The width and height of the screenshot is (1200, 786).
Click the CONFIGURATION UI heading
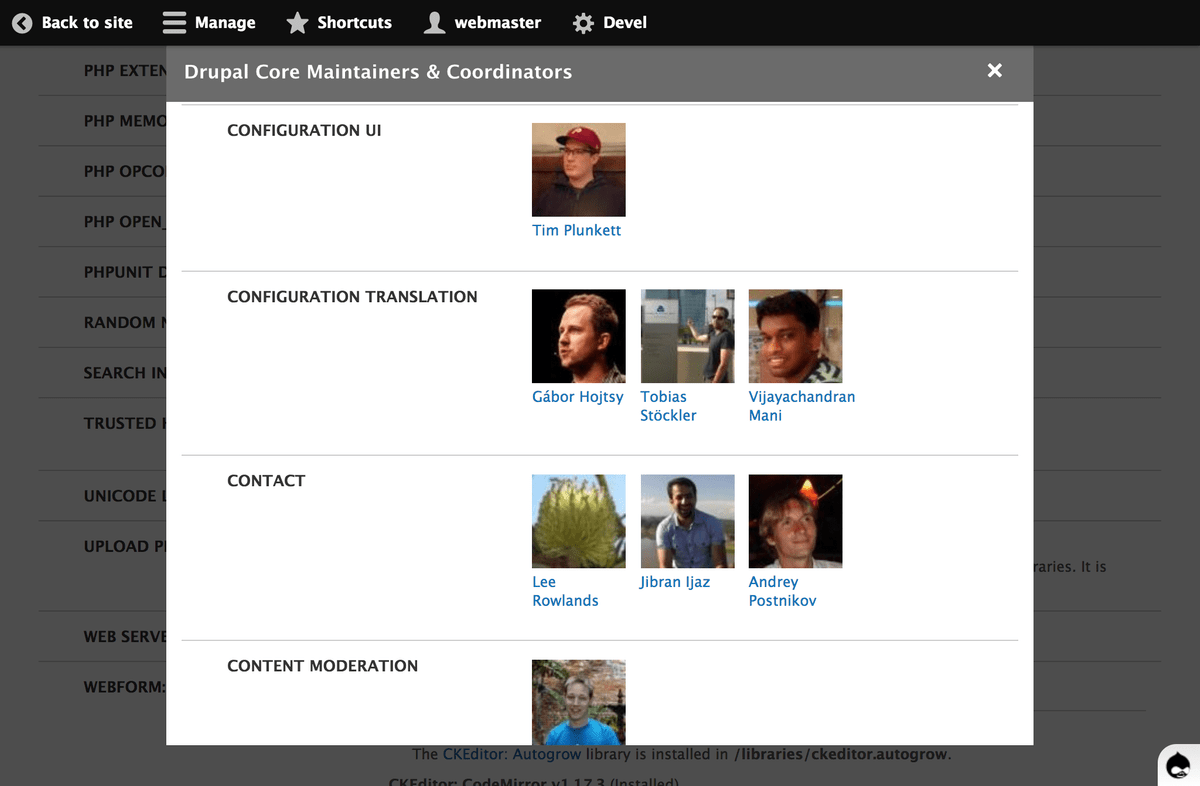304,130
